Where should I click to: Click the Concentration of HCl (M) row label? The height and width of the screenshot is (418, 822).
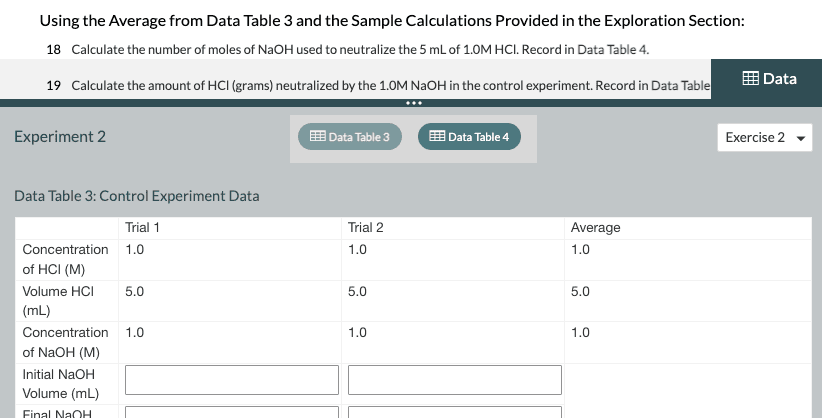[x=66, y=260]
